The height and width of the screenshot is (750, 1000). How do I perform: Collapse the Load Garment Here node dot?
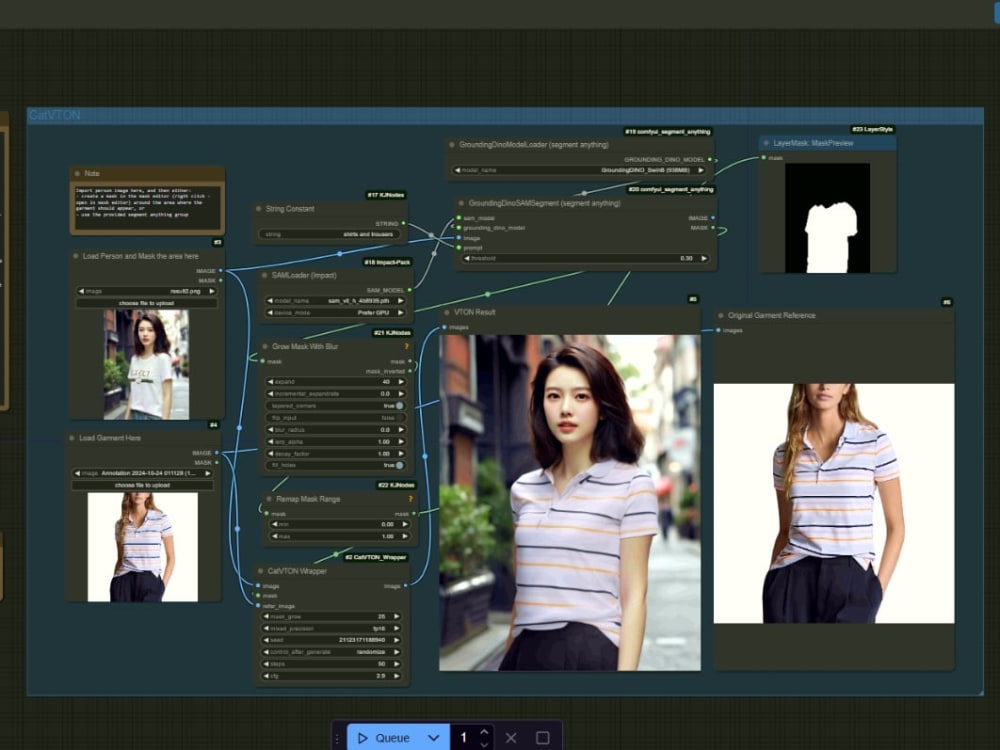click(71, 438)
